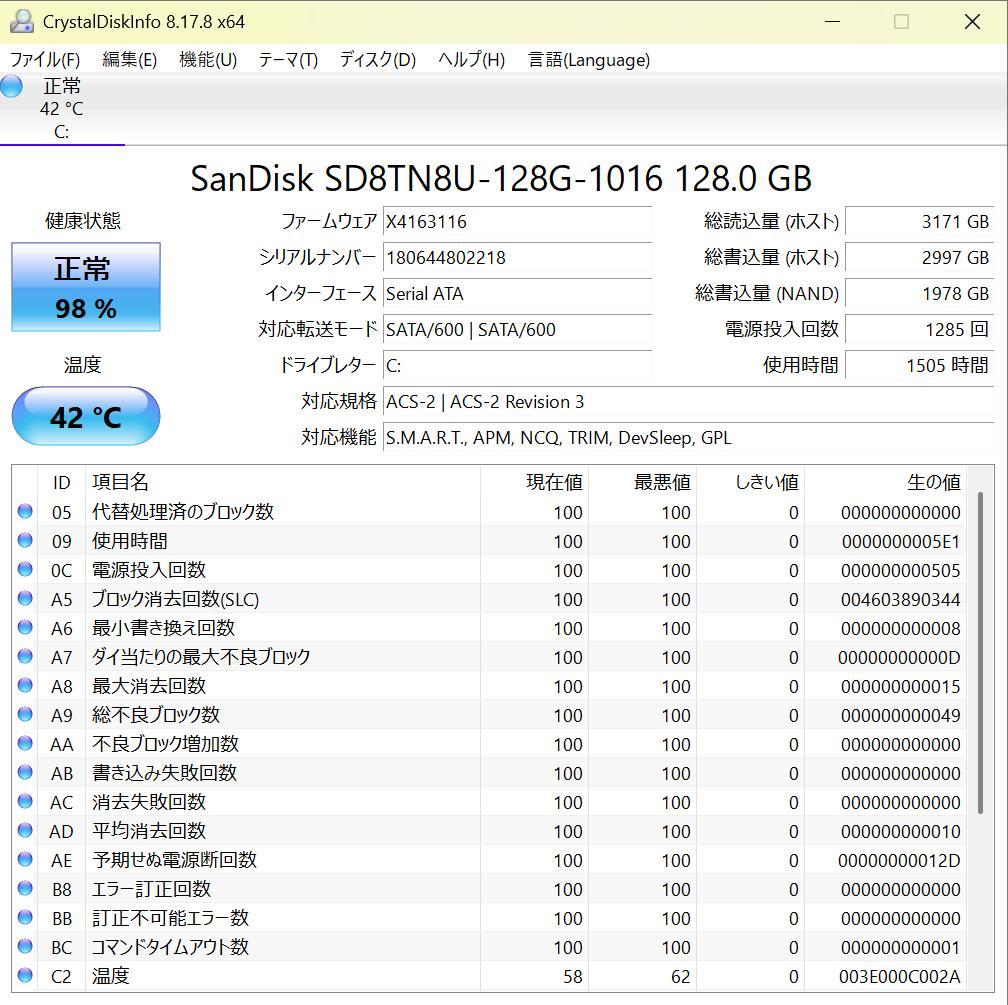Click total NAND writes value 1978 GB

[919, 294]
